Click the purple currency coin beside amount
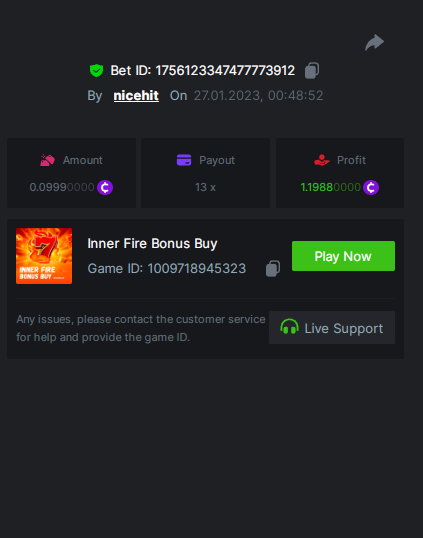Viewport: 423px width, 538px height. coord(105,187)
